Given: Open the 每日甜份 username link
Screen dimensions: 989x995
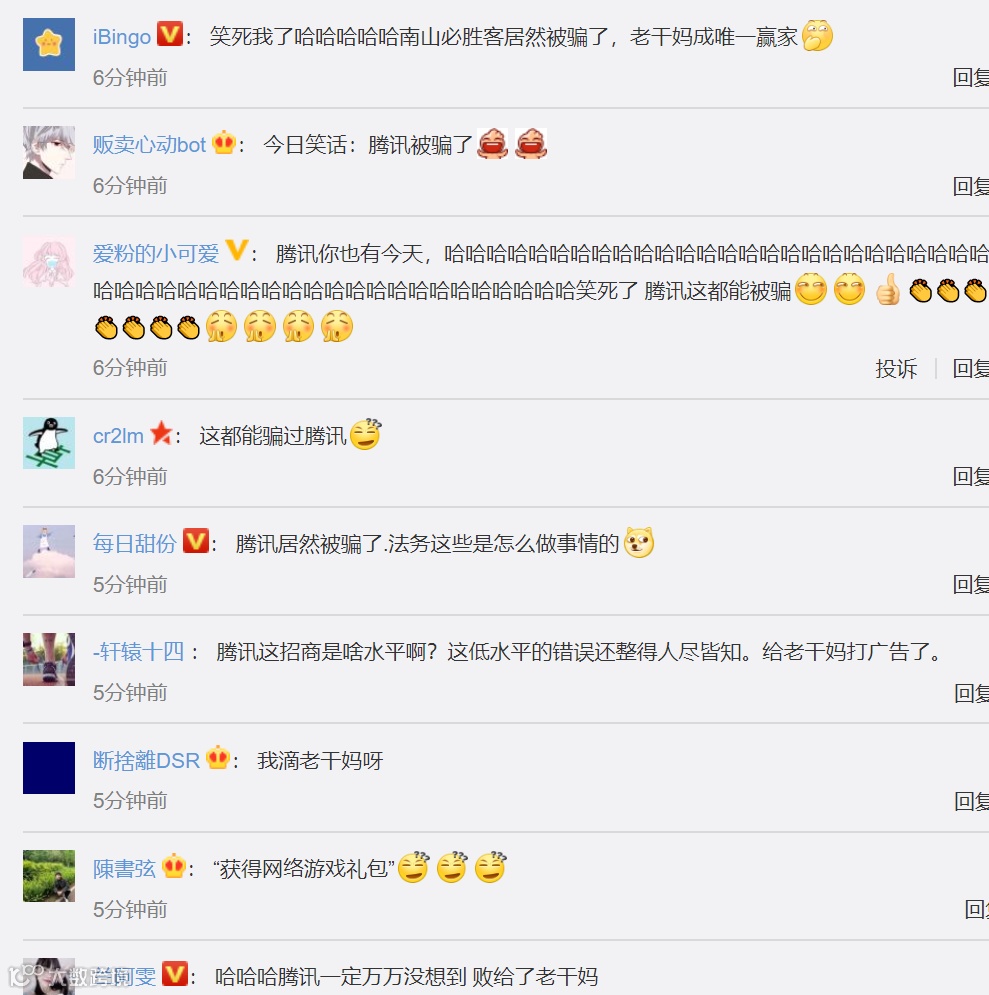Looking at the screenshot, I should coord(134,544).
